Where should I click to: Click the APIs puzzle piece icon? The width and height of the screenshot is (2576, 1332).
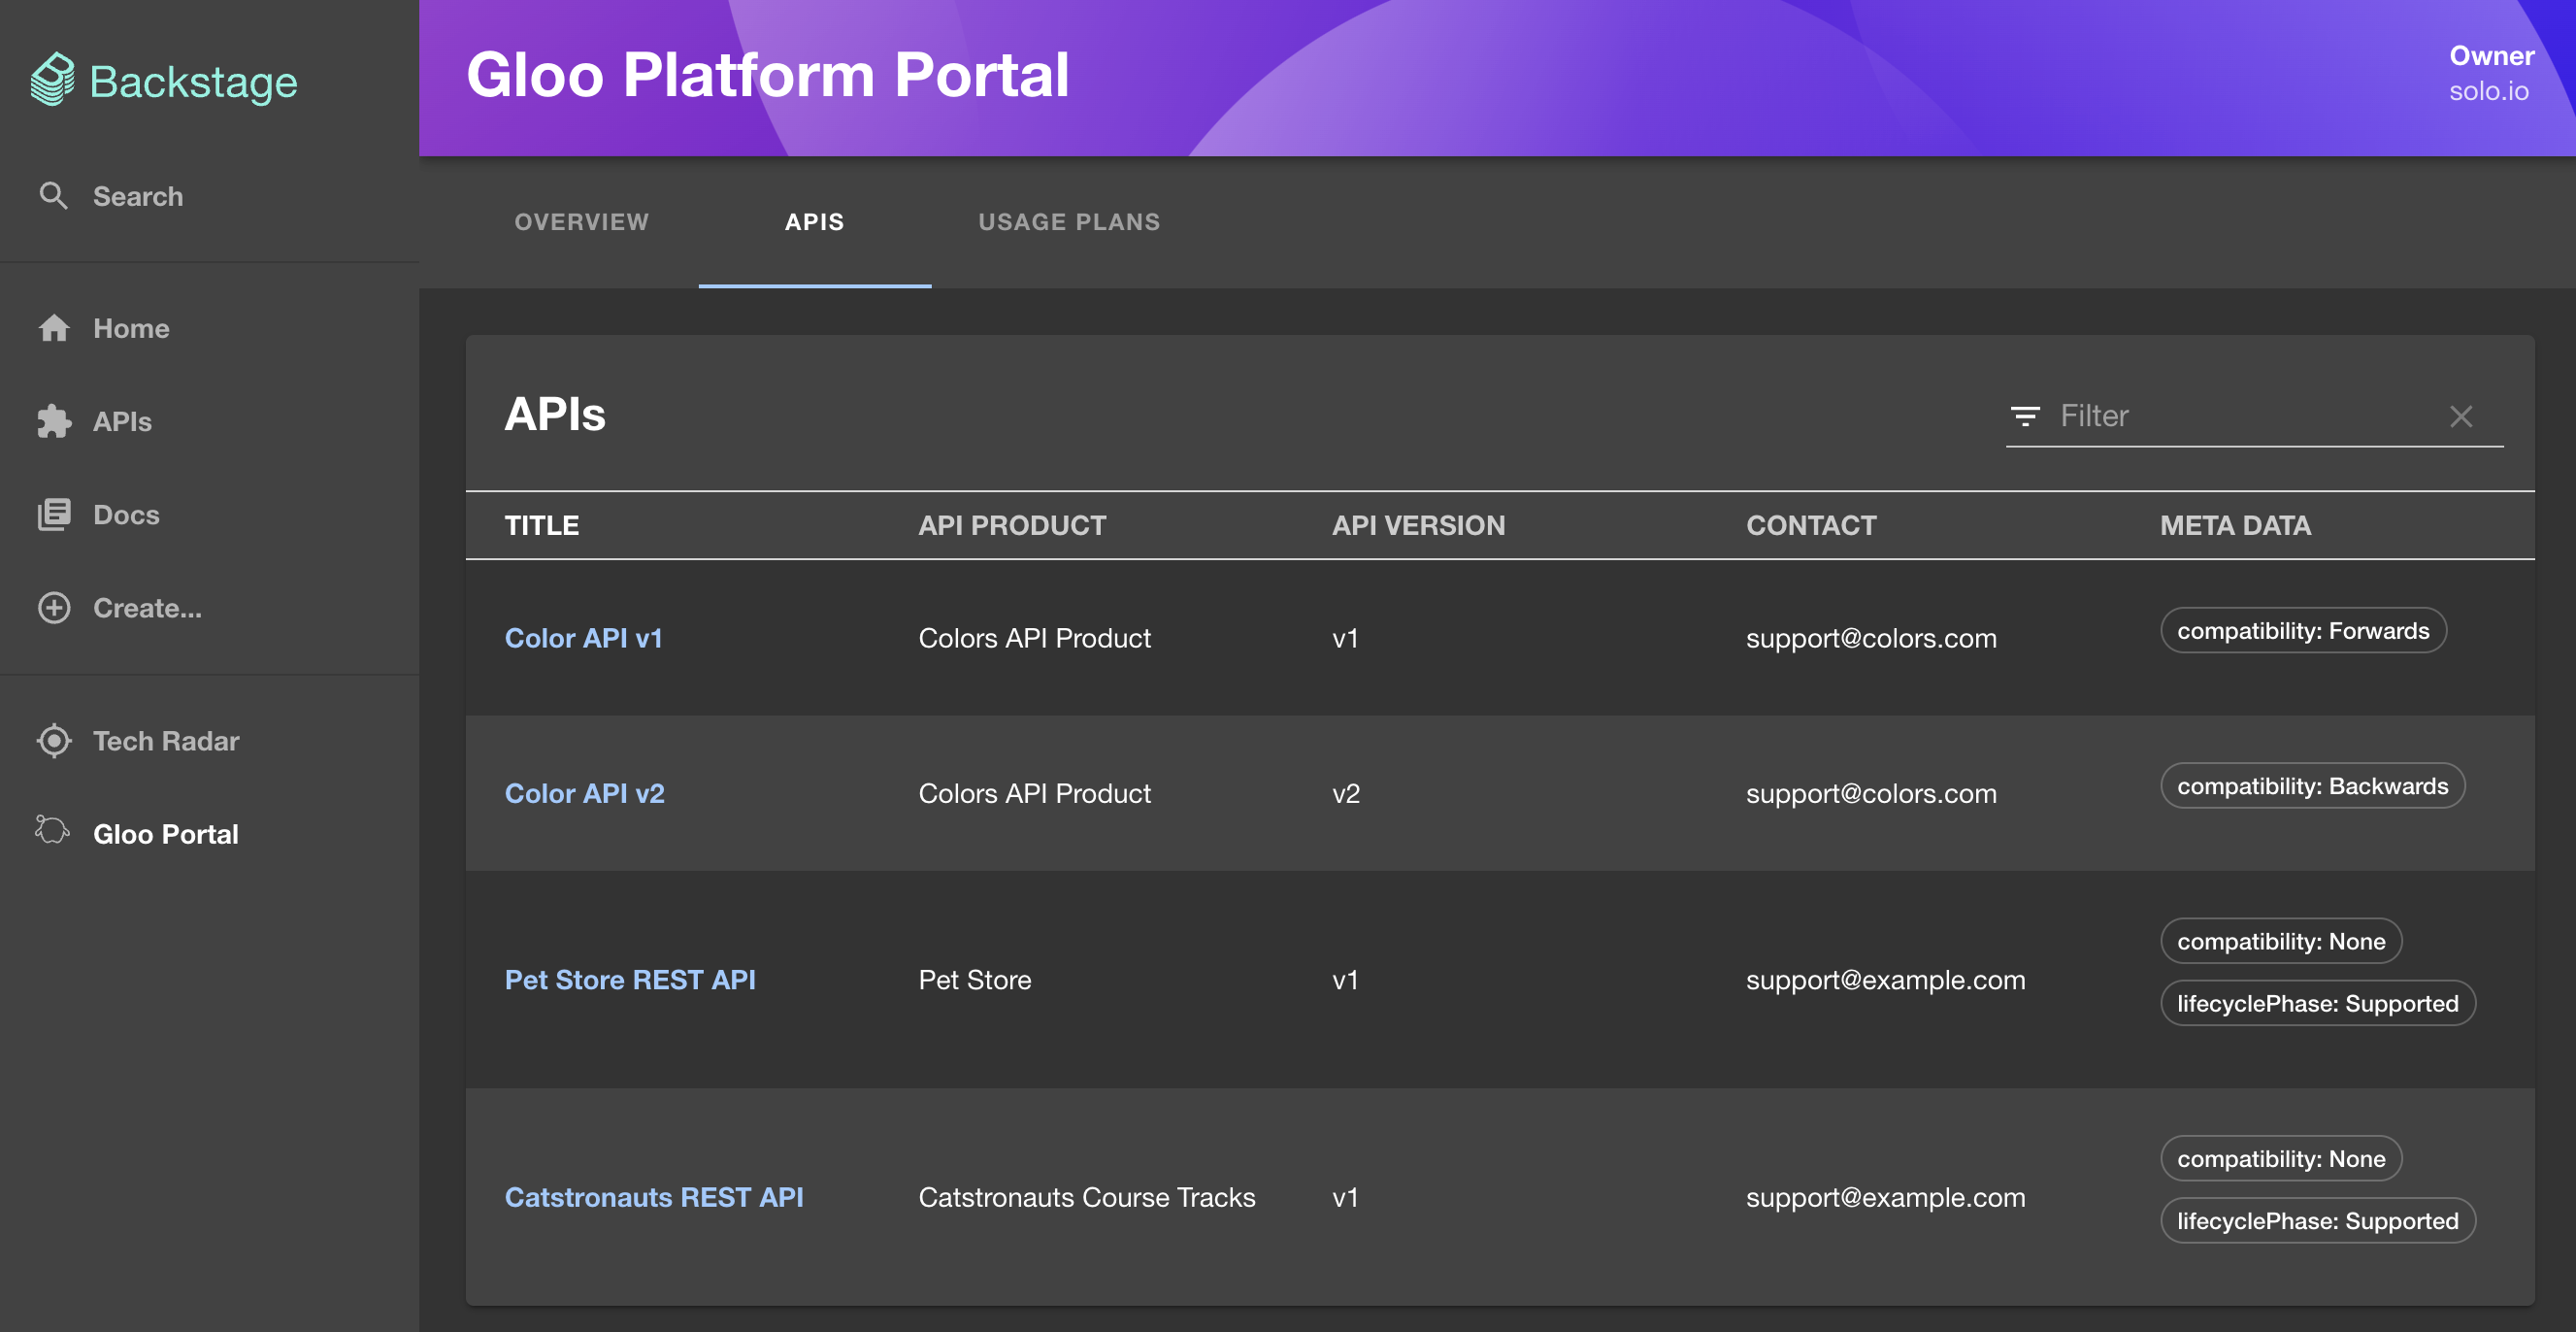pos(54,421)
